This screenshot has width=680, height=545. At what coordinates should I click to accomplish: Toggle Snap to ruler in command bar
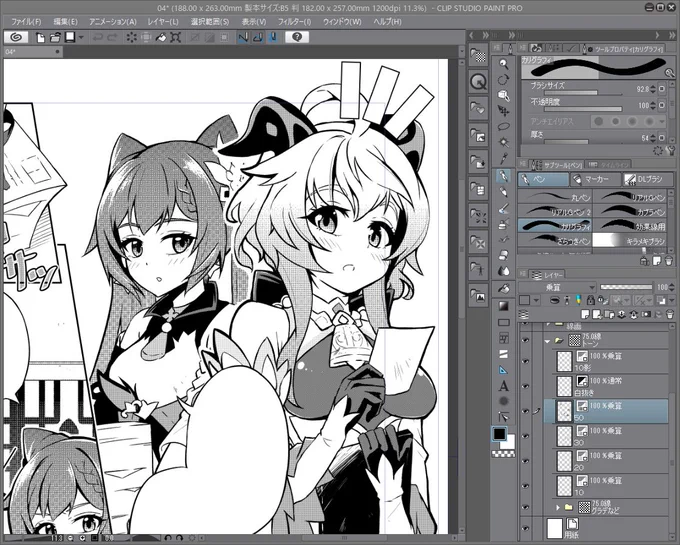(243, 38)
